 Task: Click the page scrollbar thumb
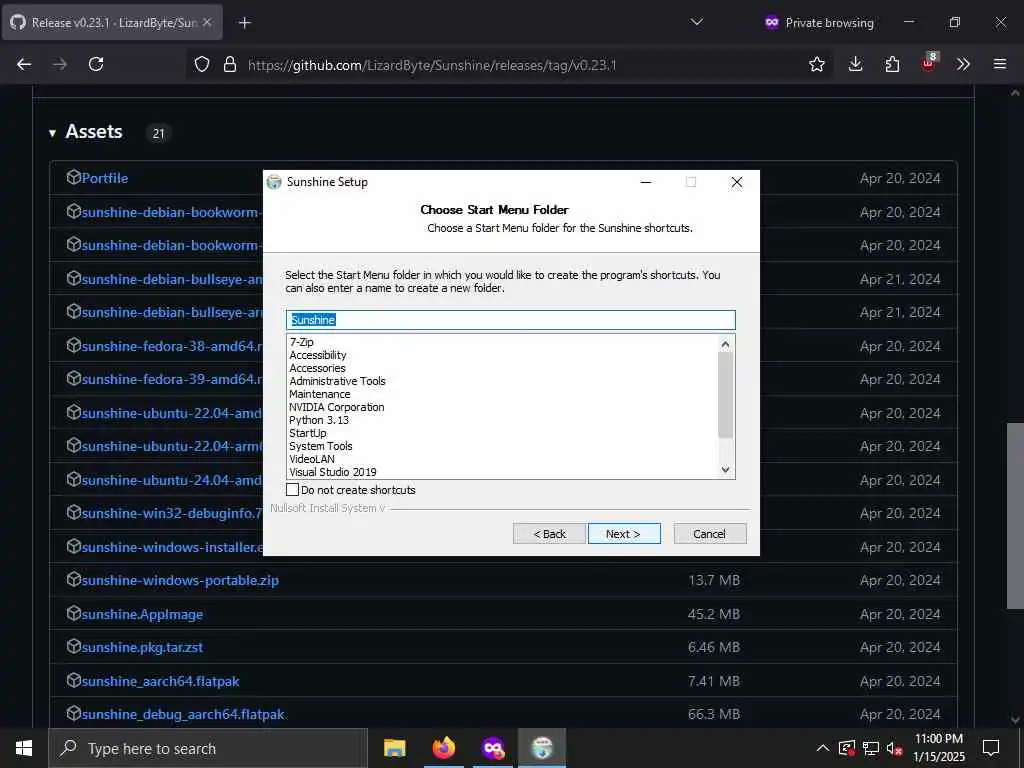pos(1015,516)
